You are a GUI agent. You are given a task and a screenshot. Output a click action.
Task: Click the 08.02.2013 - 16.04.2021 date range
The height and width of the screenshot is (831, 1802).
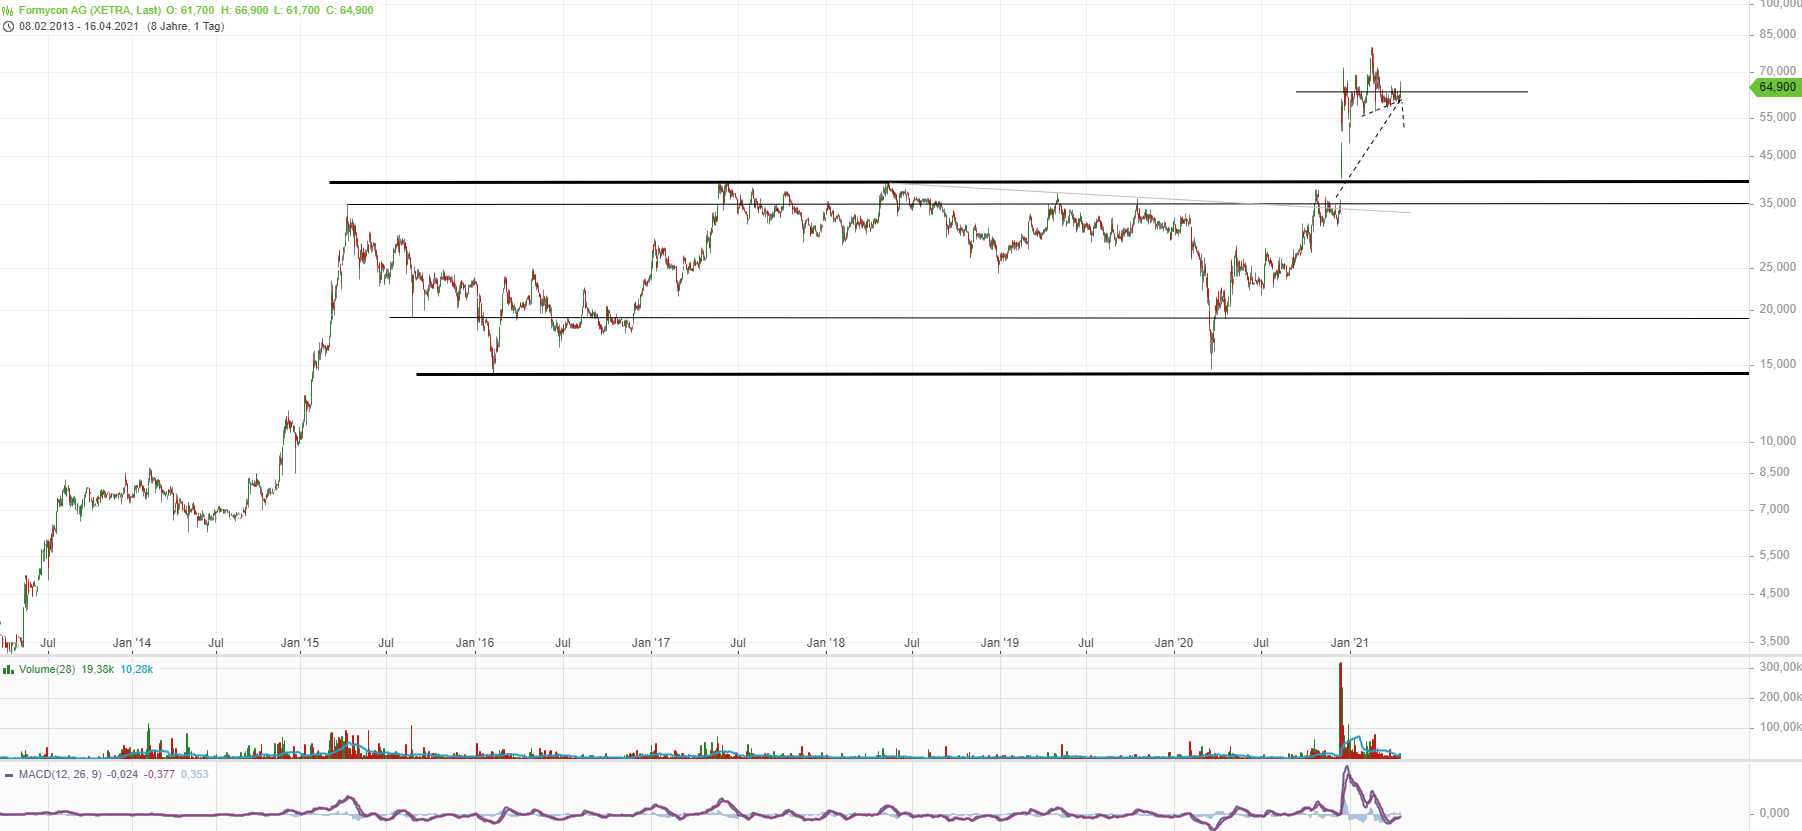coord(79,26)
